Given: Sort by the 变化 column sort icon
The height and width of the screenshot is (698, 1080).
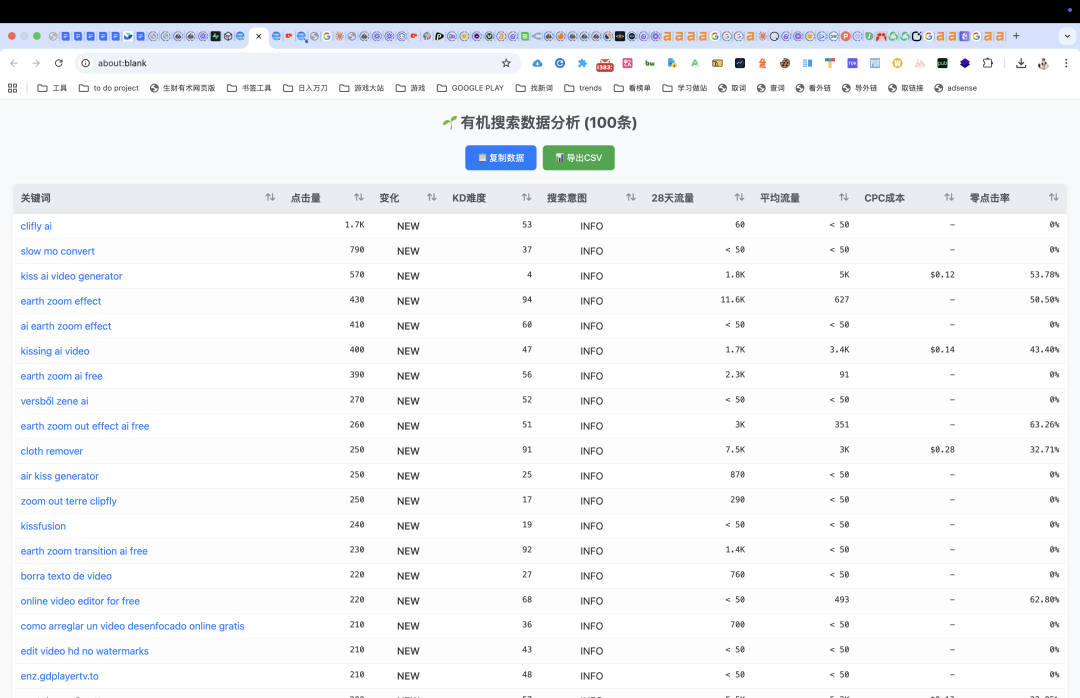Looking at the screenshot, I should point(432,198).
